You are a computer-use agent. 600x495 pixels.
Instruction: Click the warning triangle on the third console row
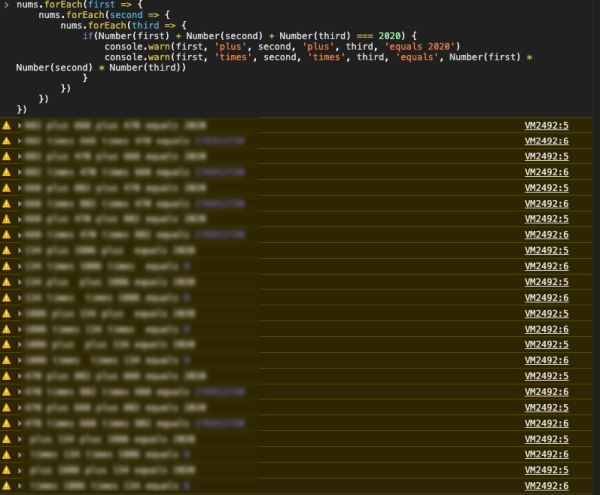pyautogui.click(x=7, y=157)
